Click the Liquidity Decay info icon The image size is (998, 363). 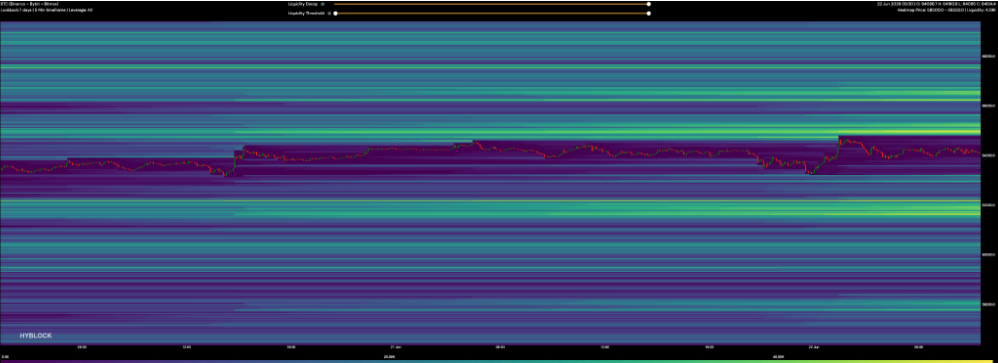pyautogui.click(x=323, y=4)
